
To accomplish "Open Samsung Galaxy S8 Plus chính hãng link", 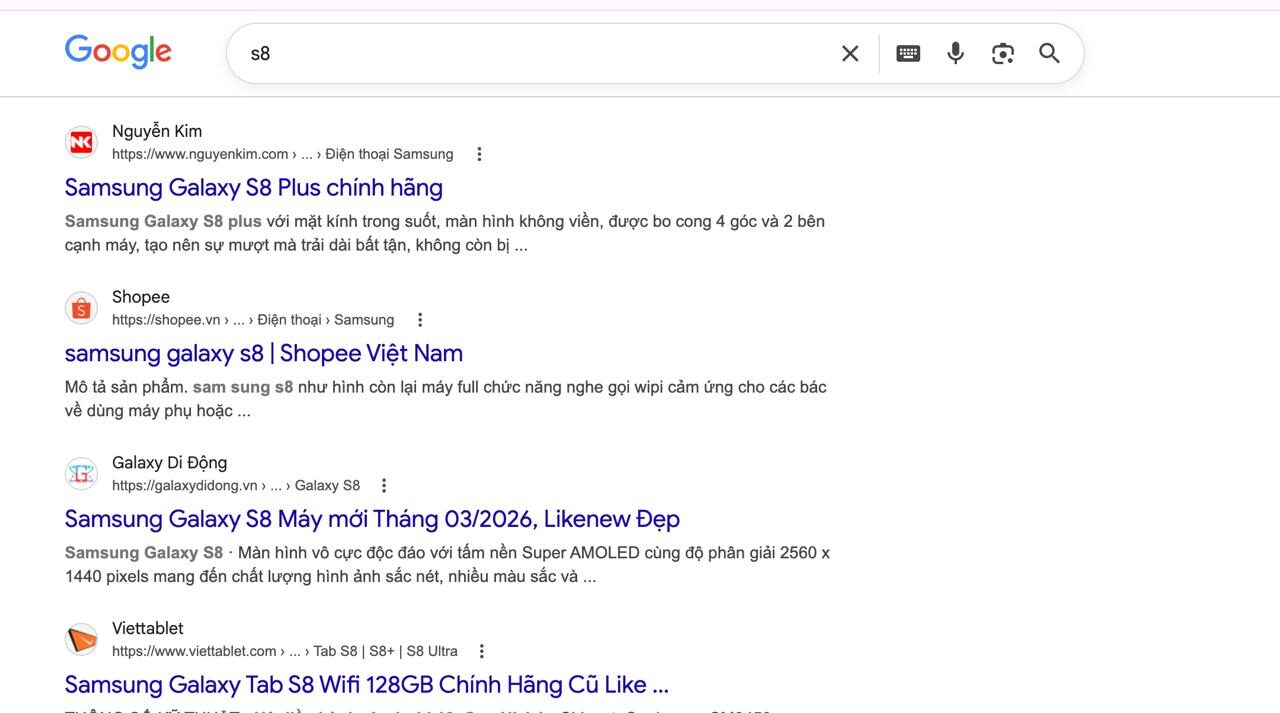I will click(254, 188).
